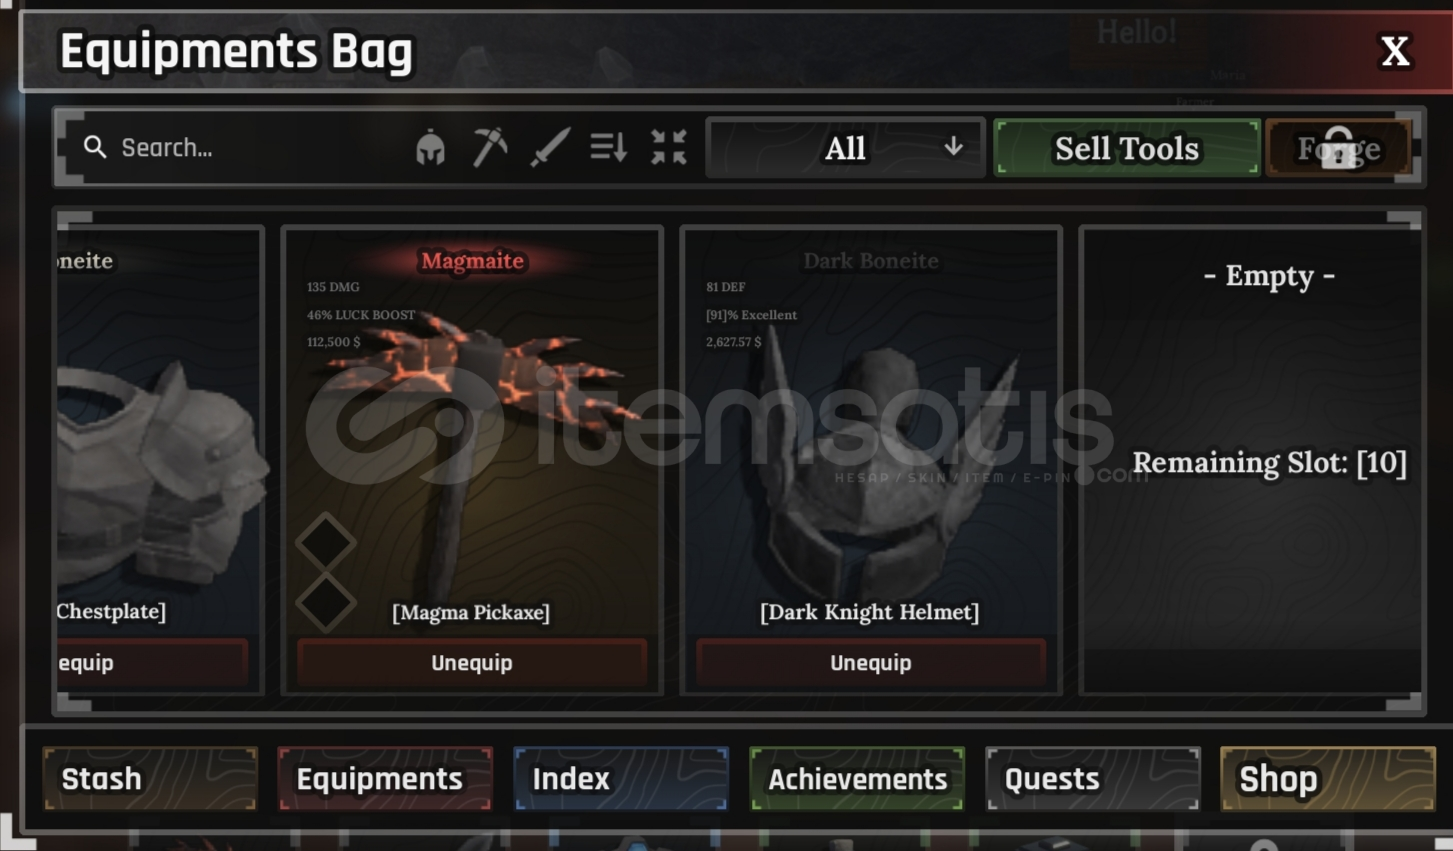Open the All category dropdown
This screenshot has width=1453, height=851.
point(846,148)
